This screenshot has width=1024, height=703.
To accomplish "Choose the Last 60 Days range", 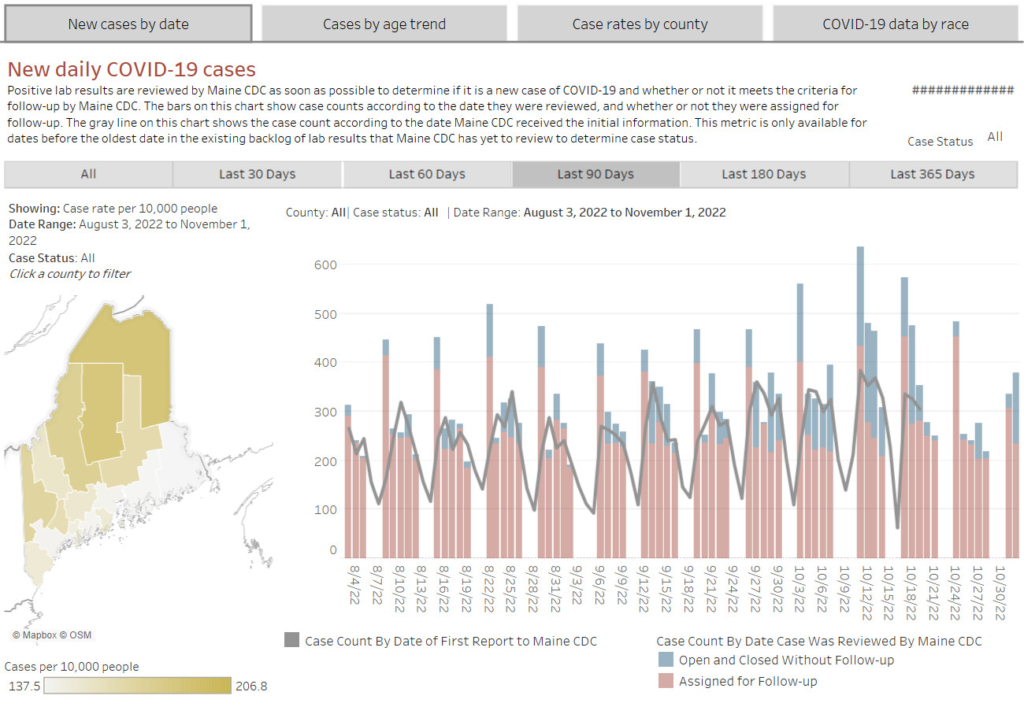I will coord(427,174).
